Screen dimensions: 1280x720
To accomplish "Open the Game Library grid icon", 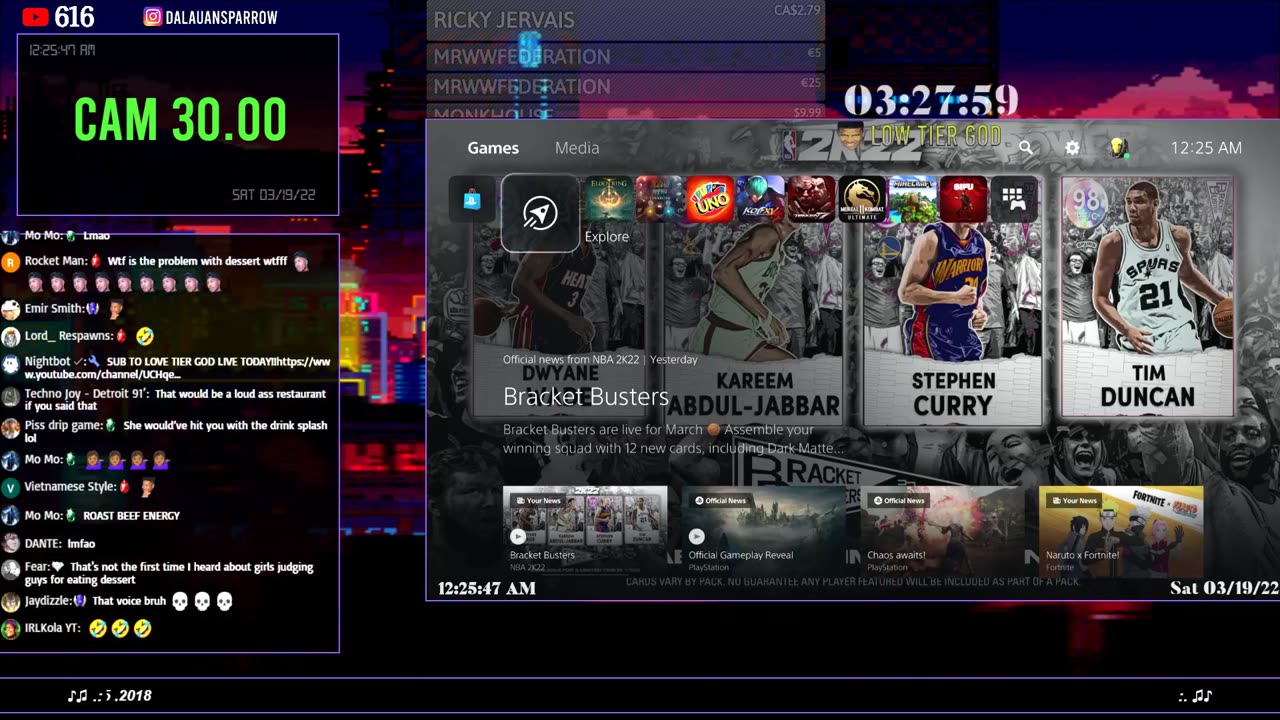I will tap(1014, 199).
